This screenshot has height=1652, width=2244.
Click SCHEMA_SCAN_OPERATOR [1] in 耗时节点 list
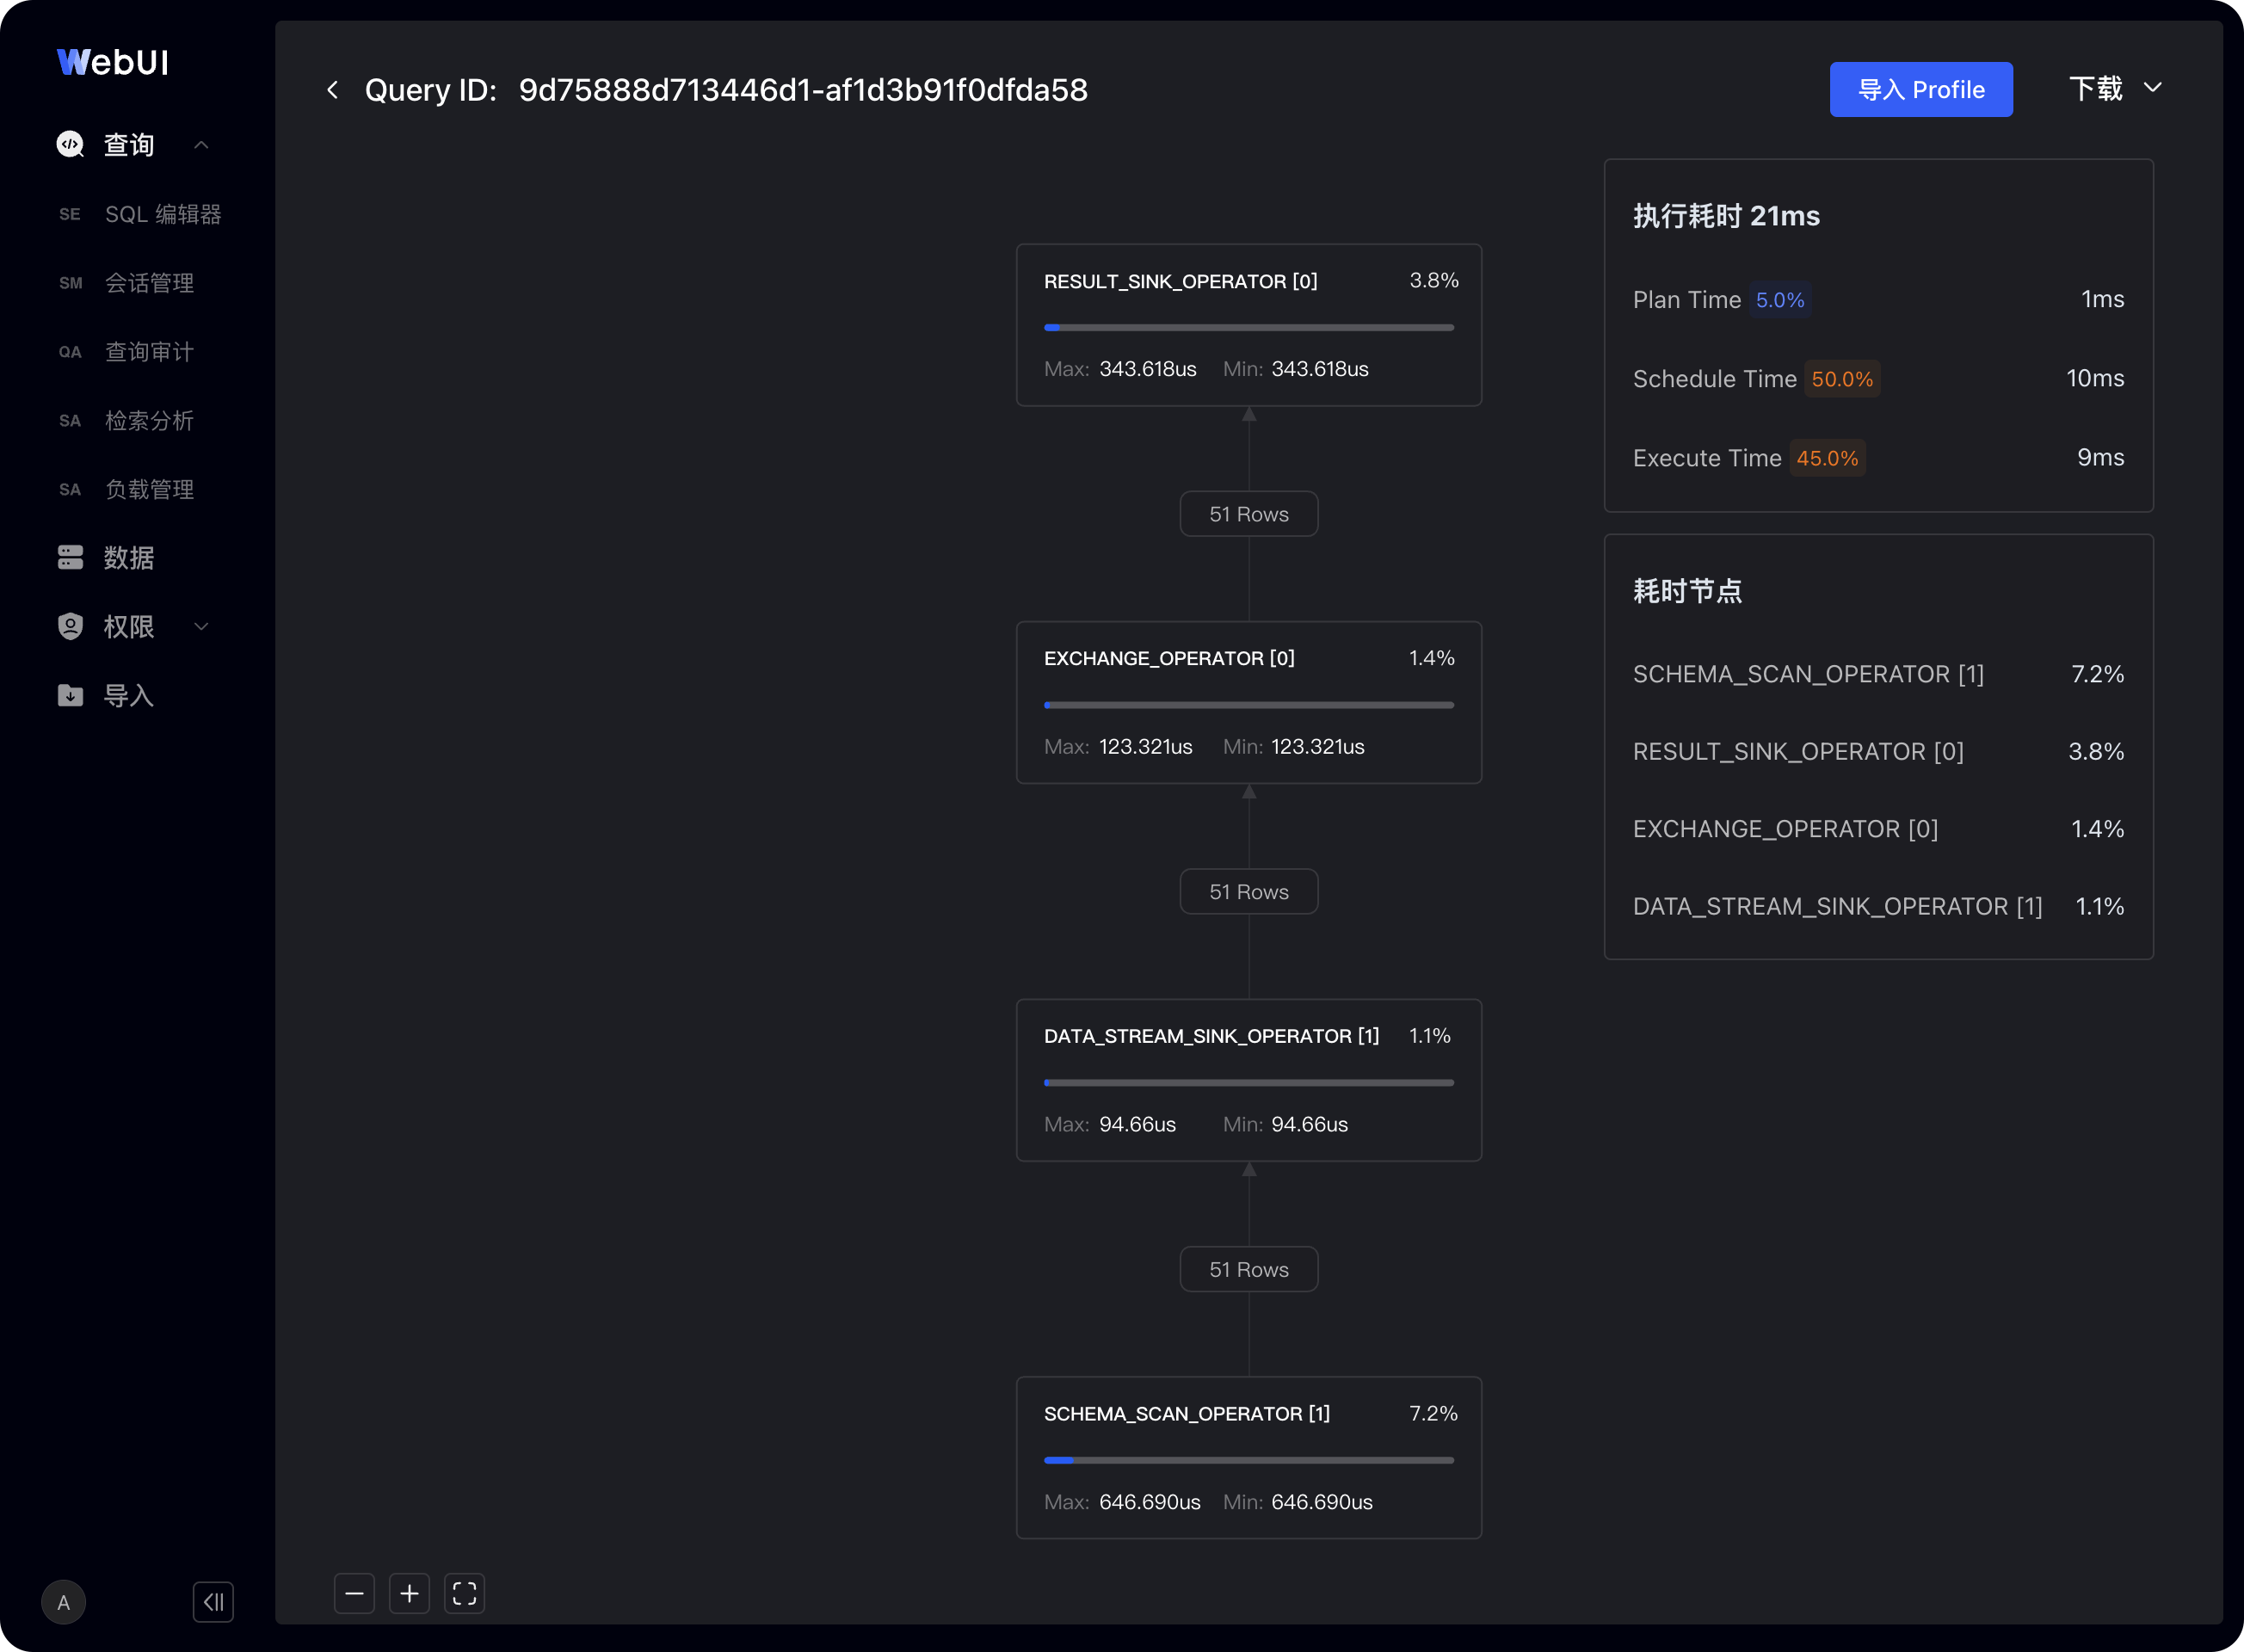1808,674
